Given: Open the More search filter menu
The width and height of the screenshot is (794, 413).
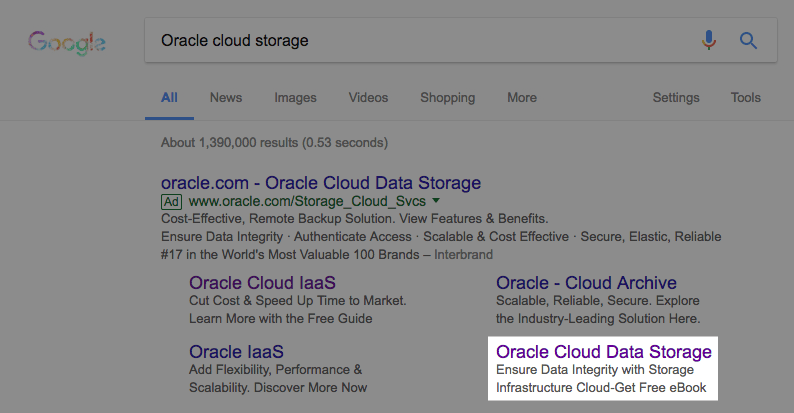Looking at the screenshot, I should point(521,98).
